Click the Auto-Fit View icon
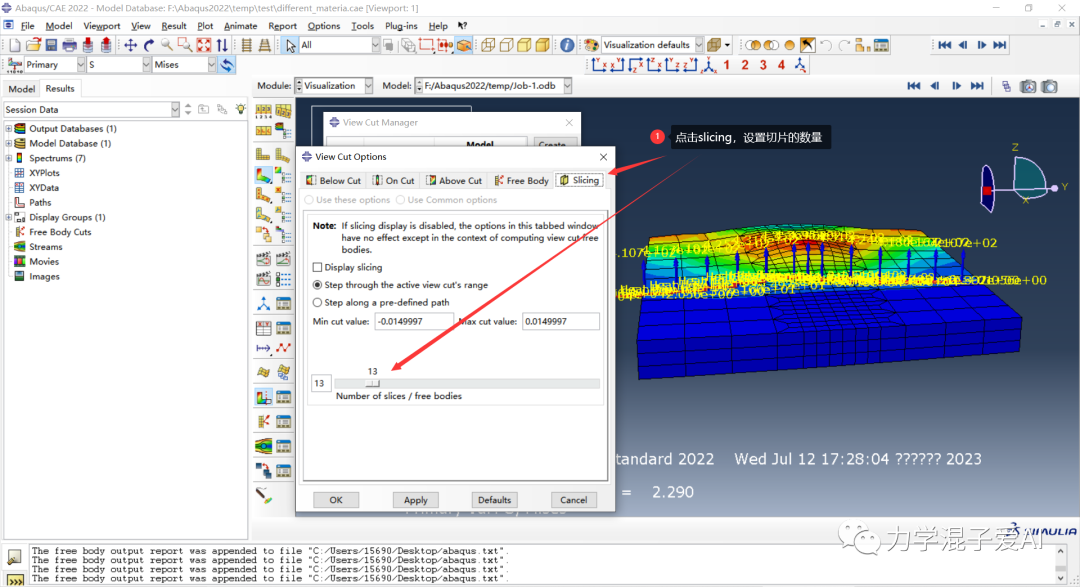This screenshot has height=587, width=1080. 204,45
